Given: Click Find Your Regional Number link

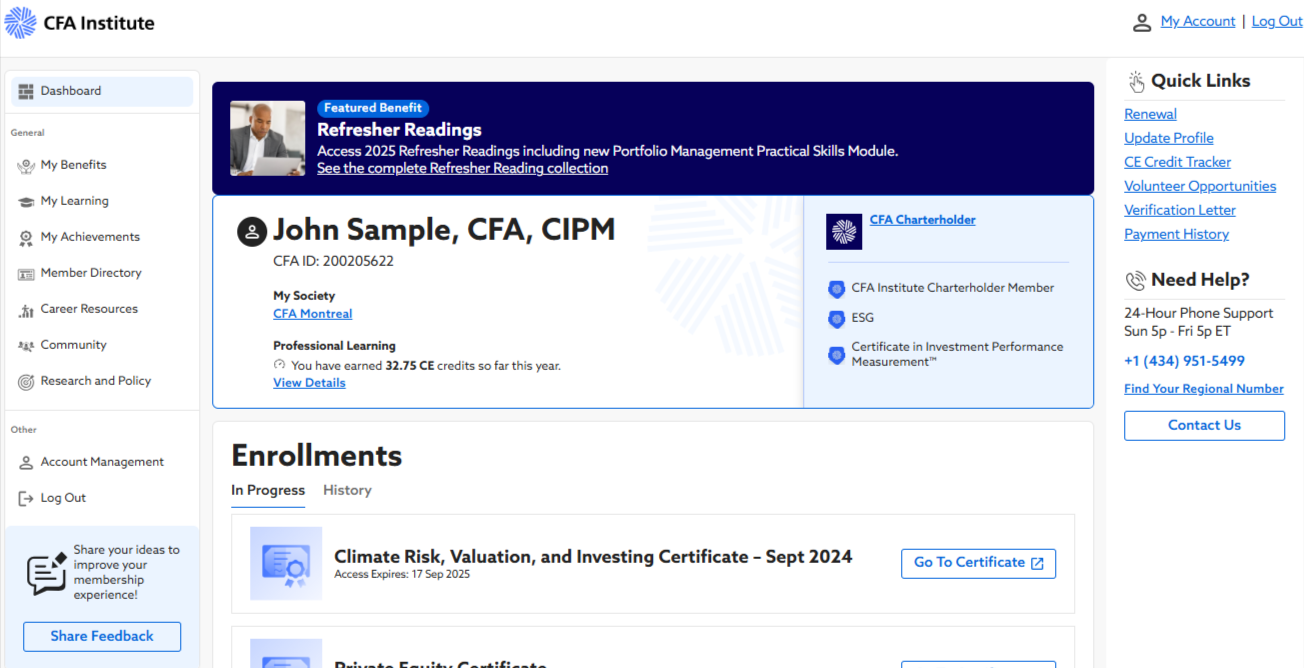Looking at the screenshot, I should (x=1204, y=389).
